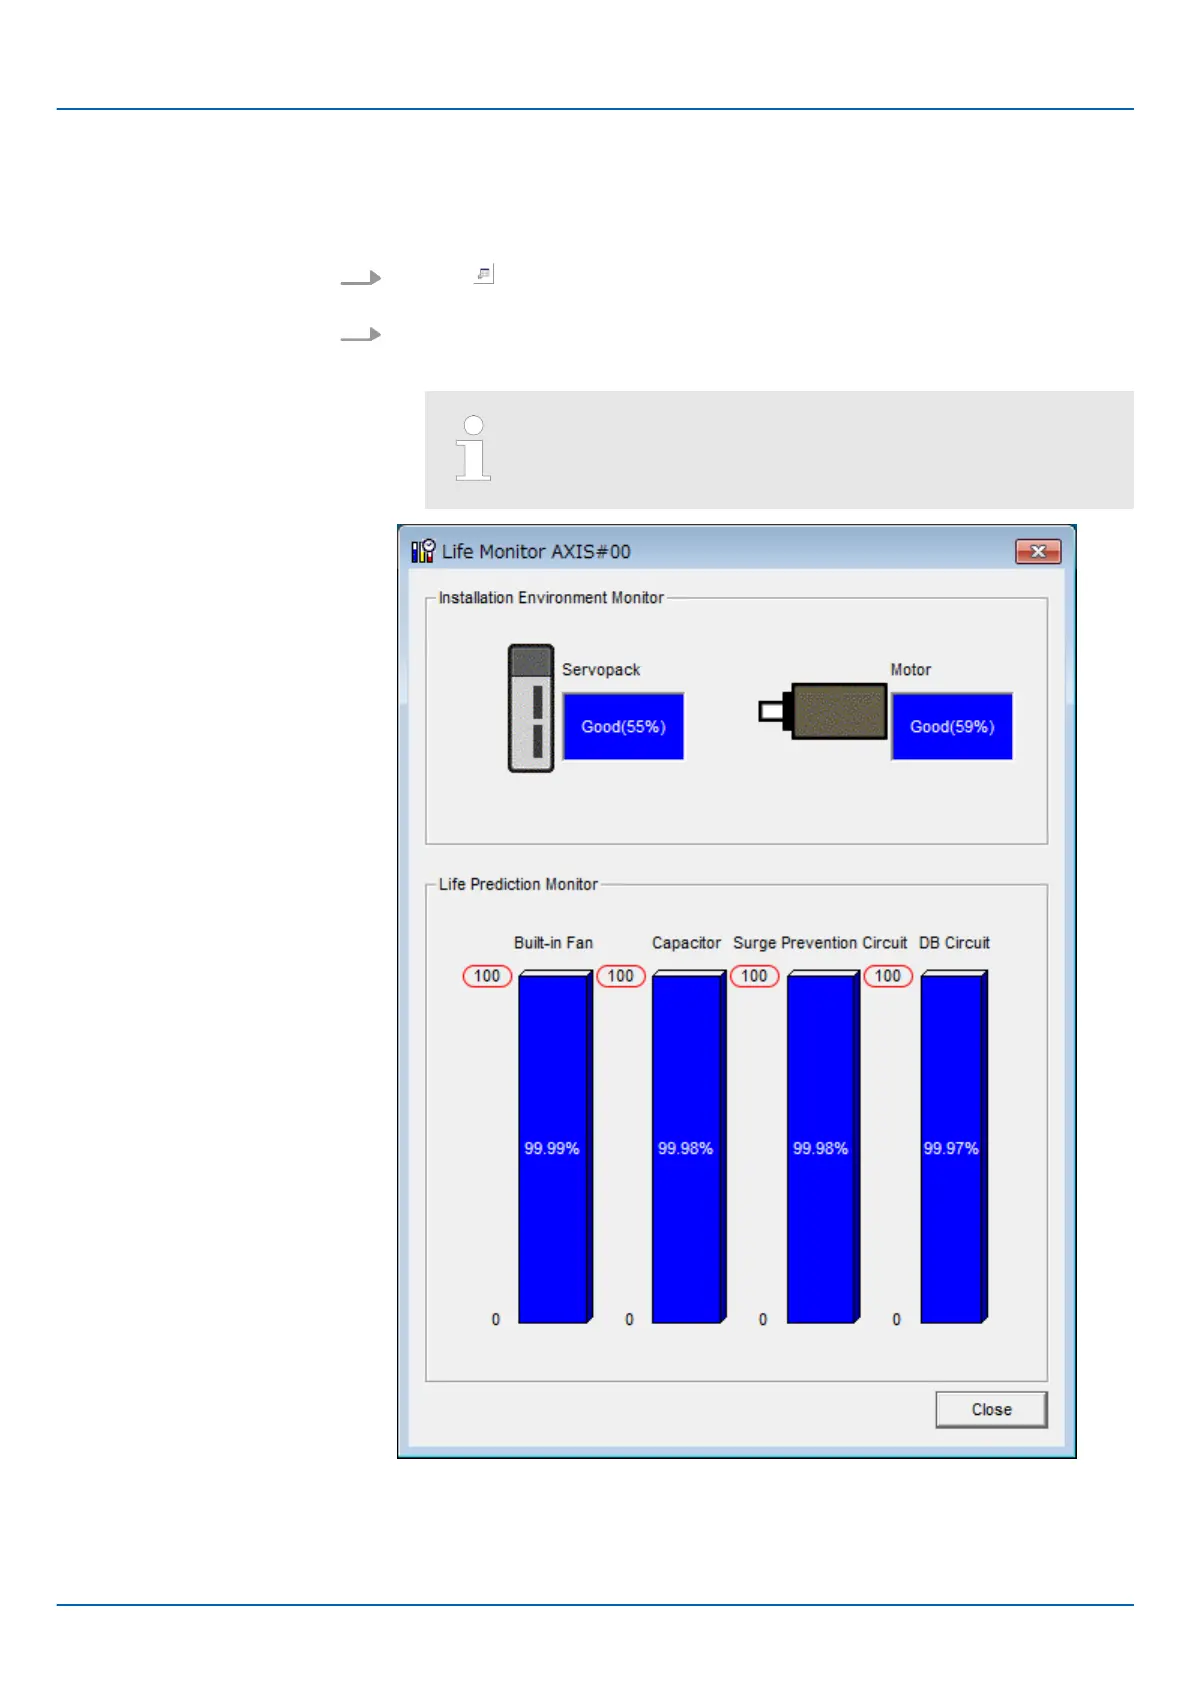Click the Motor Good(59%) status box
Image resolution: width=1191 pixels, height=1684 pixels.
tap(952, 726)
